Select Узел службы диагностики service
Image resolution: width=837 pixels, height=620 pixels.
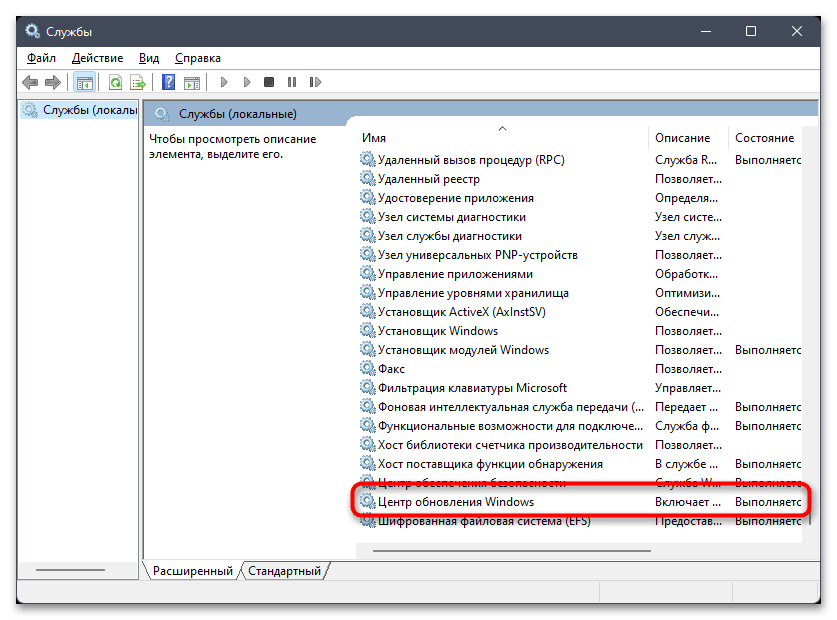449,236
